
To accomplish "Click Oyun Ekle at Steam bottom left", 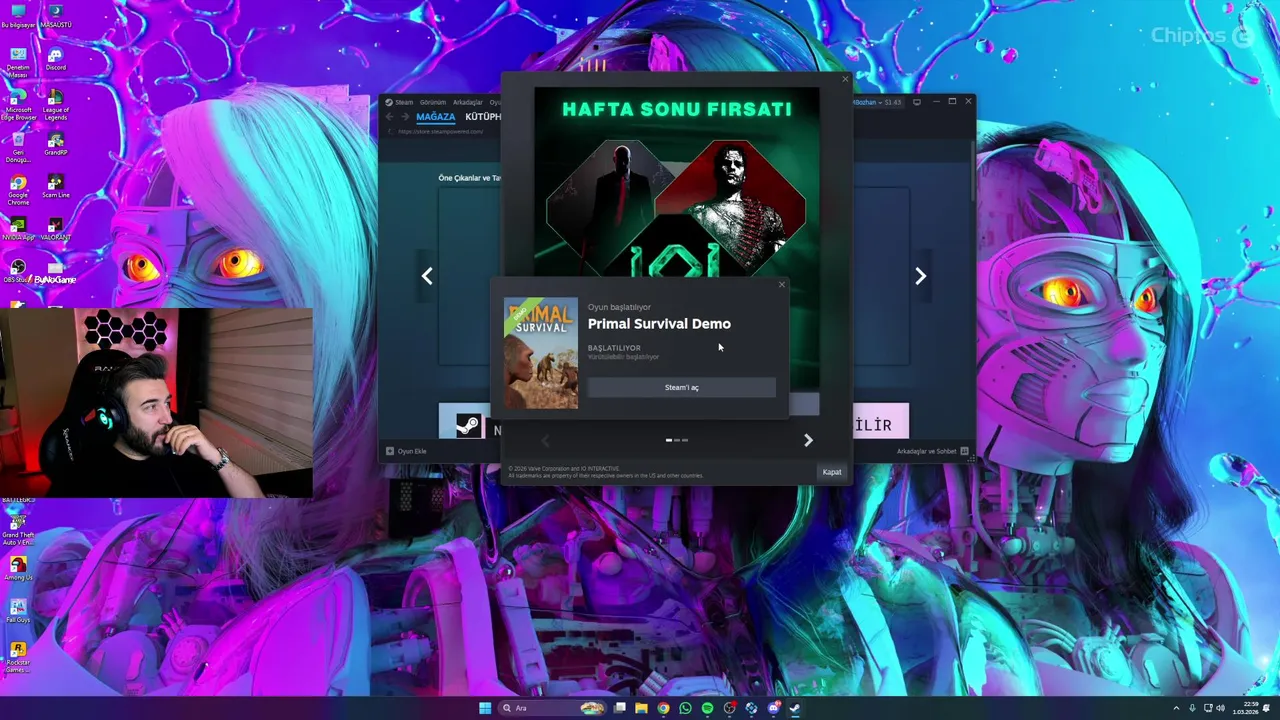I will click(x=406, y=451).
